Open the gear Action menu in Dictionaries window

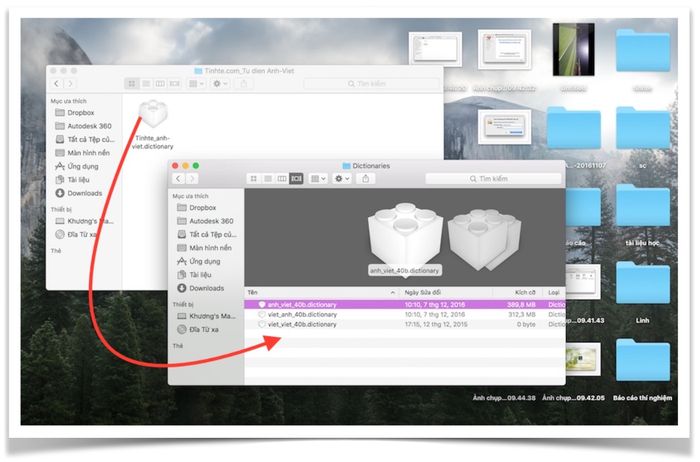tap(342, 178)
